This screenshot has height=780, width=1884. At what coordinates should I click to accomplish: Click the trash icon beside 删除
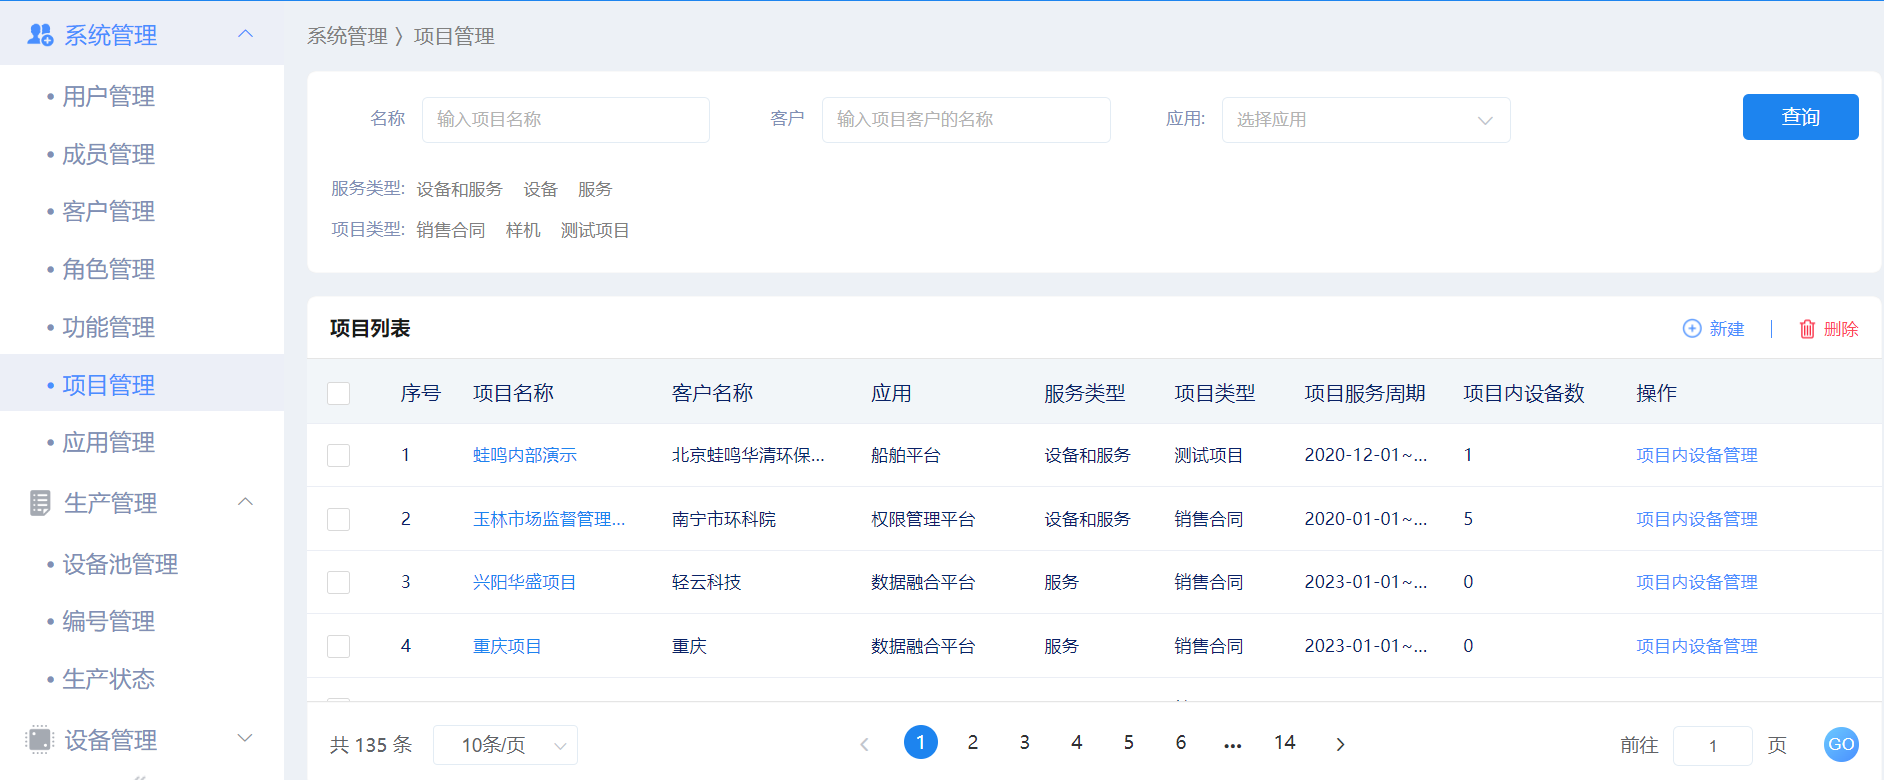[x=1807, y=329]
